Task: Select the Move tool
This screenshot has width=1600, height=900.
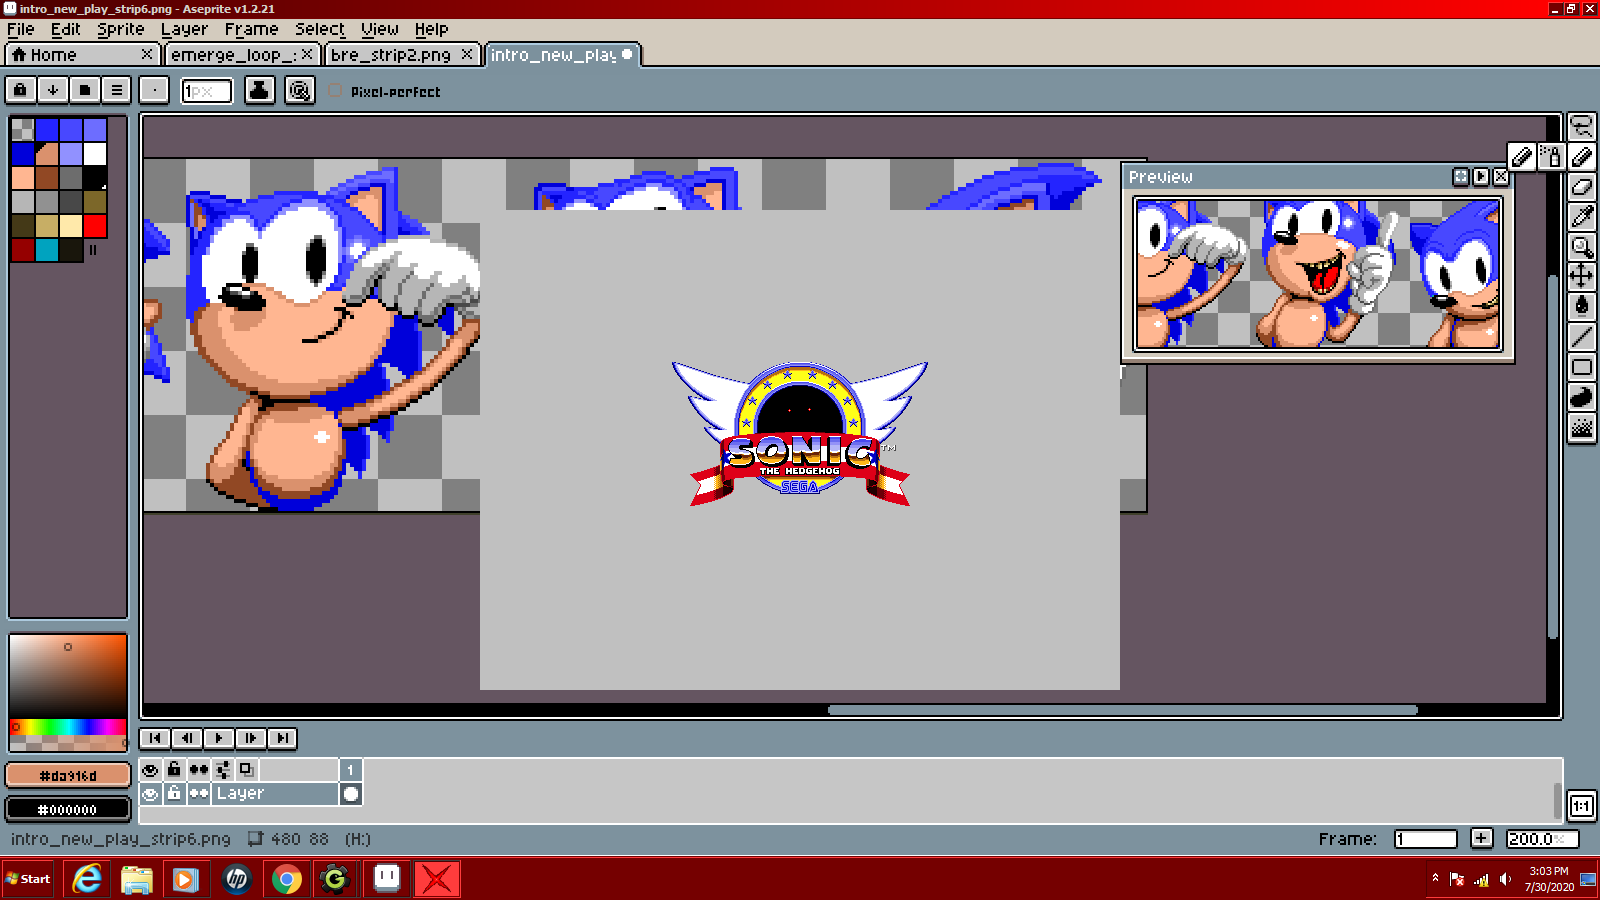Action: coord(1581,277)
